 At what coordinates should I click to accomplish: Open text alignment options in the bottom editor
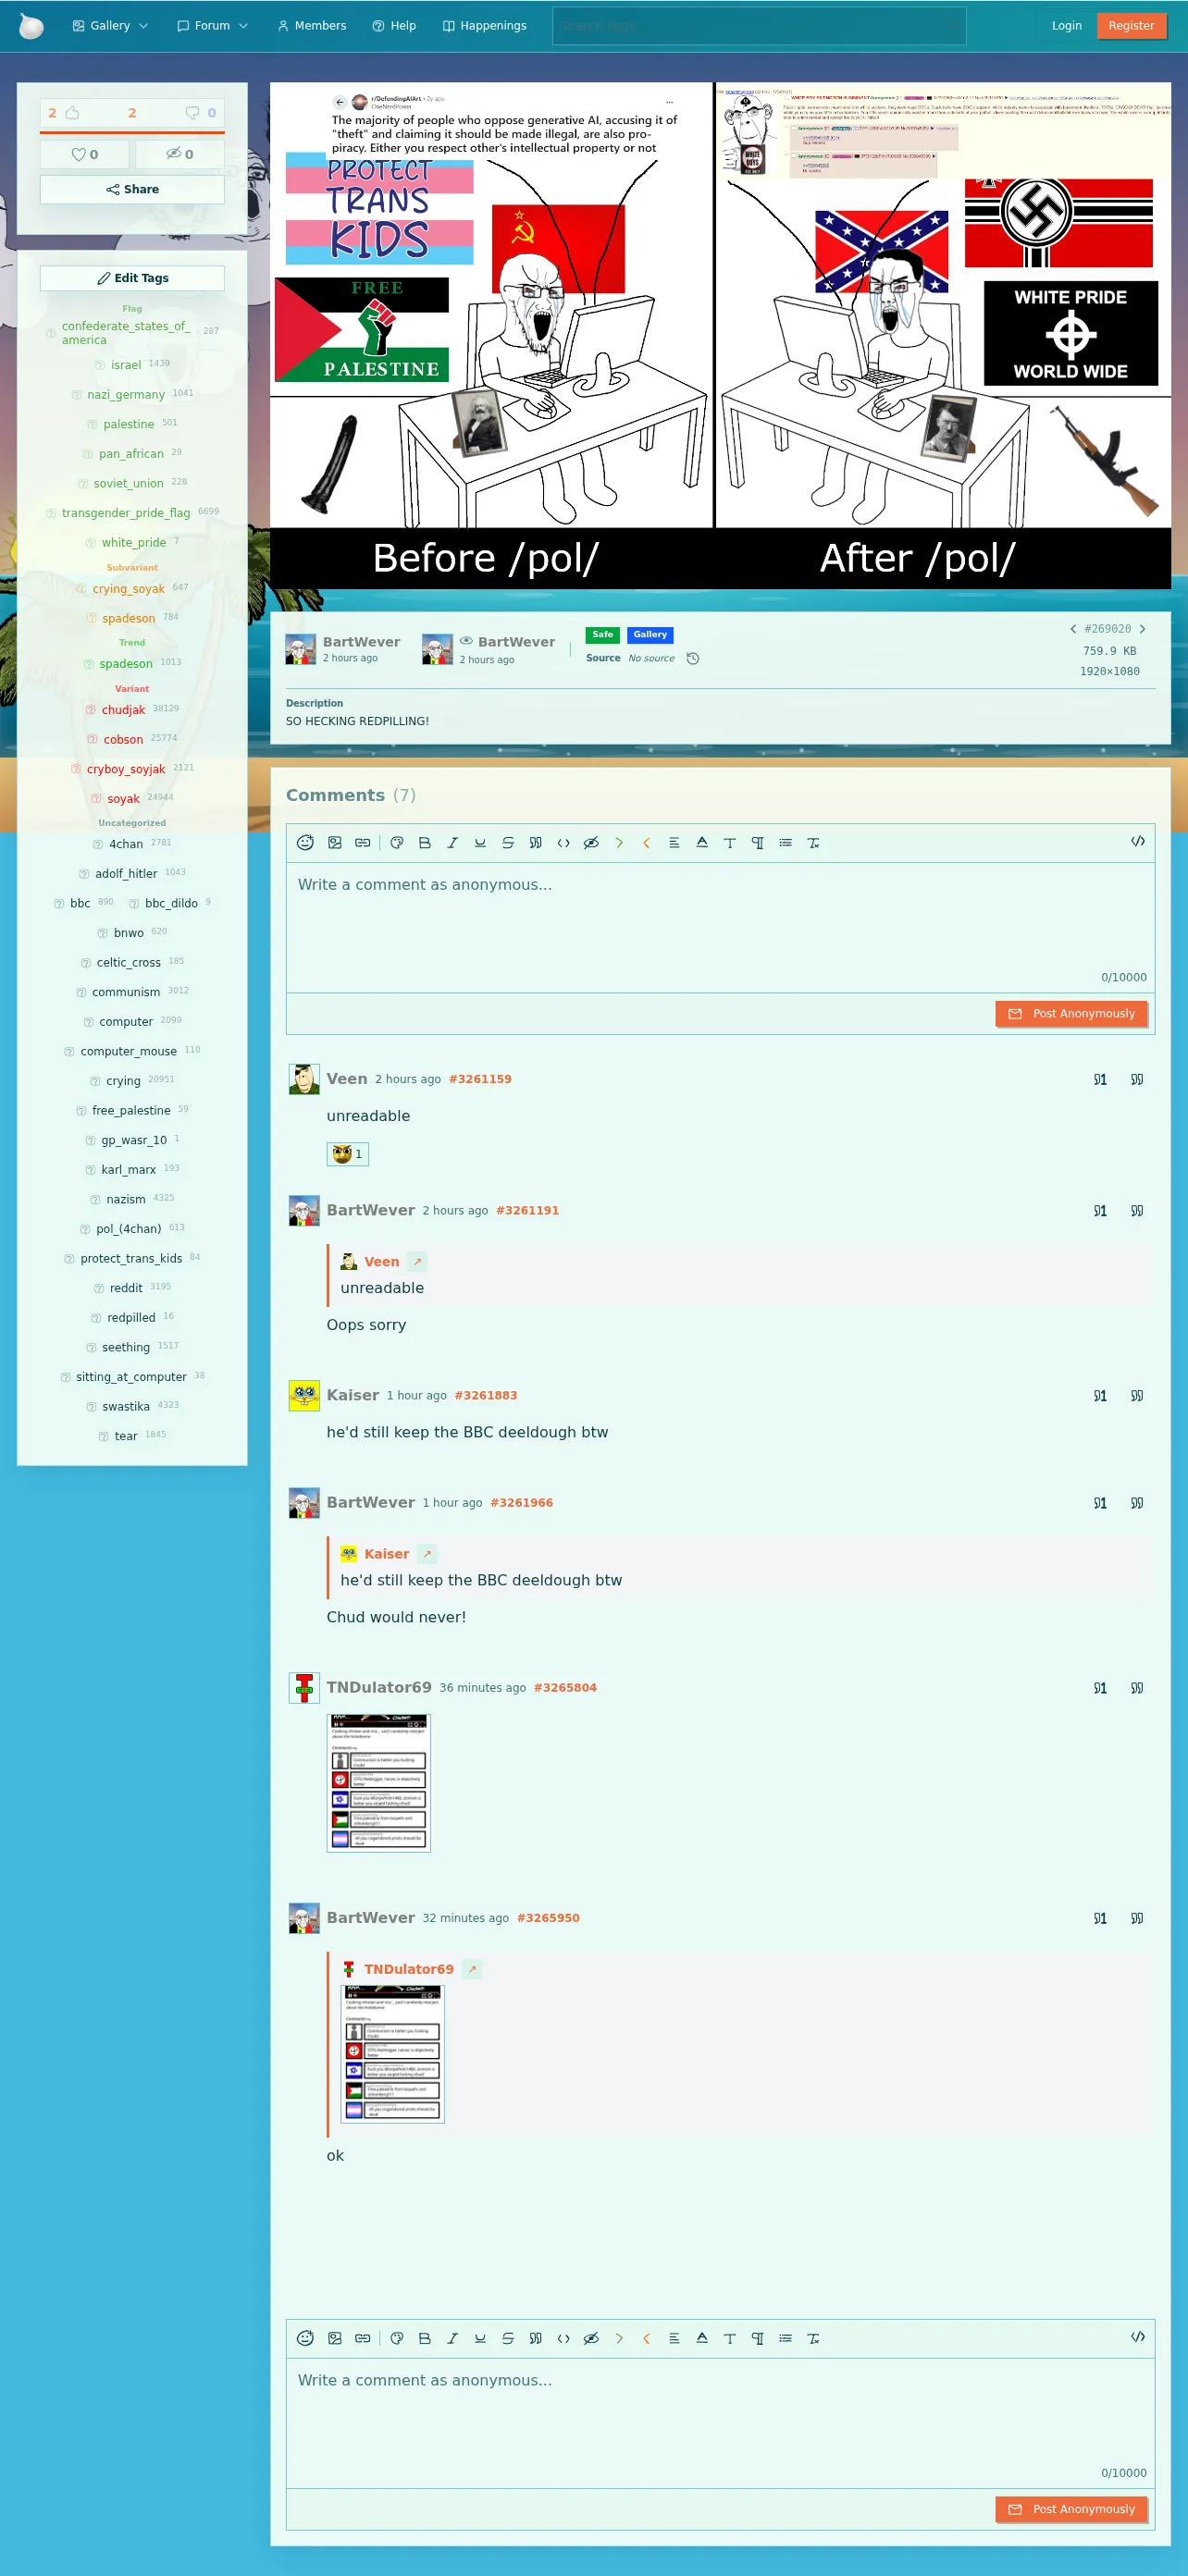(x=674, y=2338)
